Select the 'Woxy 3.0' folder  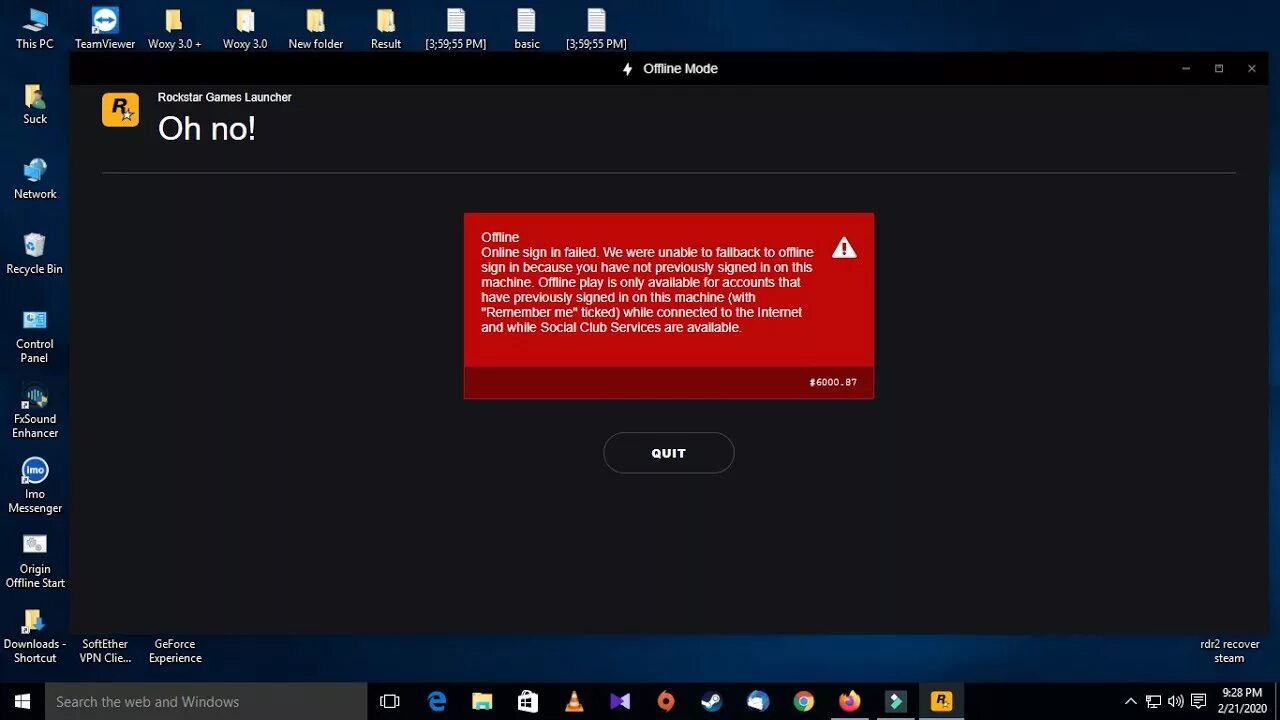[x=245, y=28]
